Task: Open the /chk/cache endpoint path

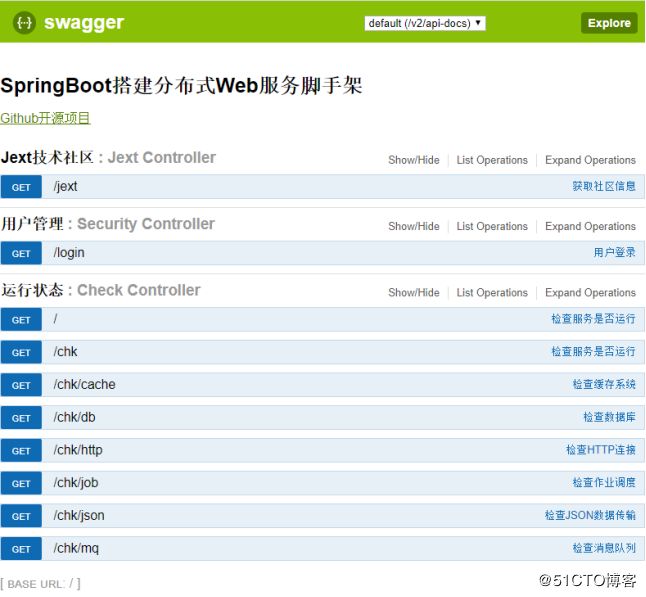Action: [84, 384]
